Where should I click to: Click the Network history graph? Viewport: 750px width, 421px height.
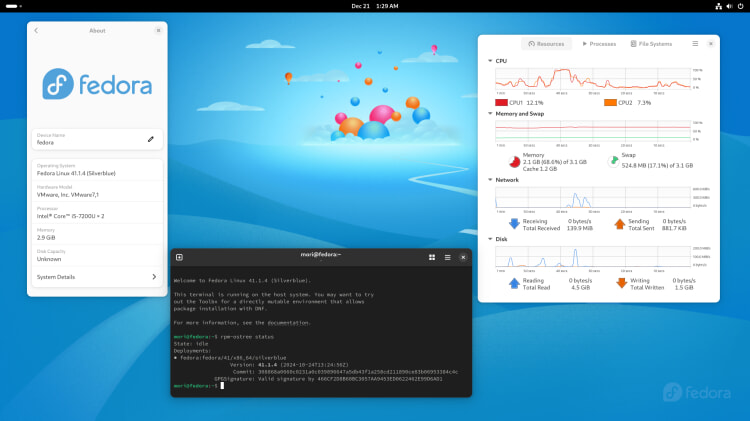593,198
